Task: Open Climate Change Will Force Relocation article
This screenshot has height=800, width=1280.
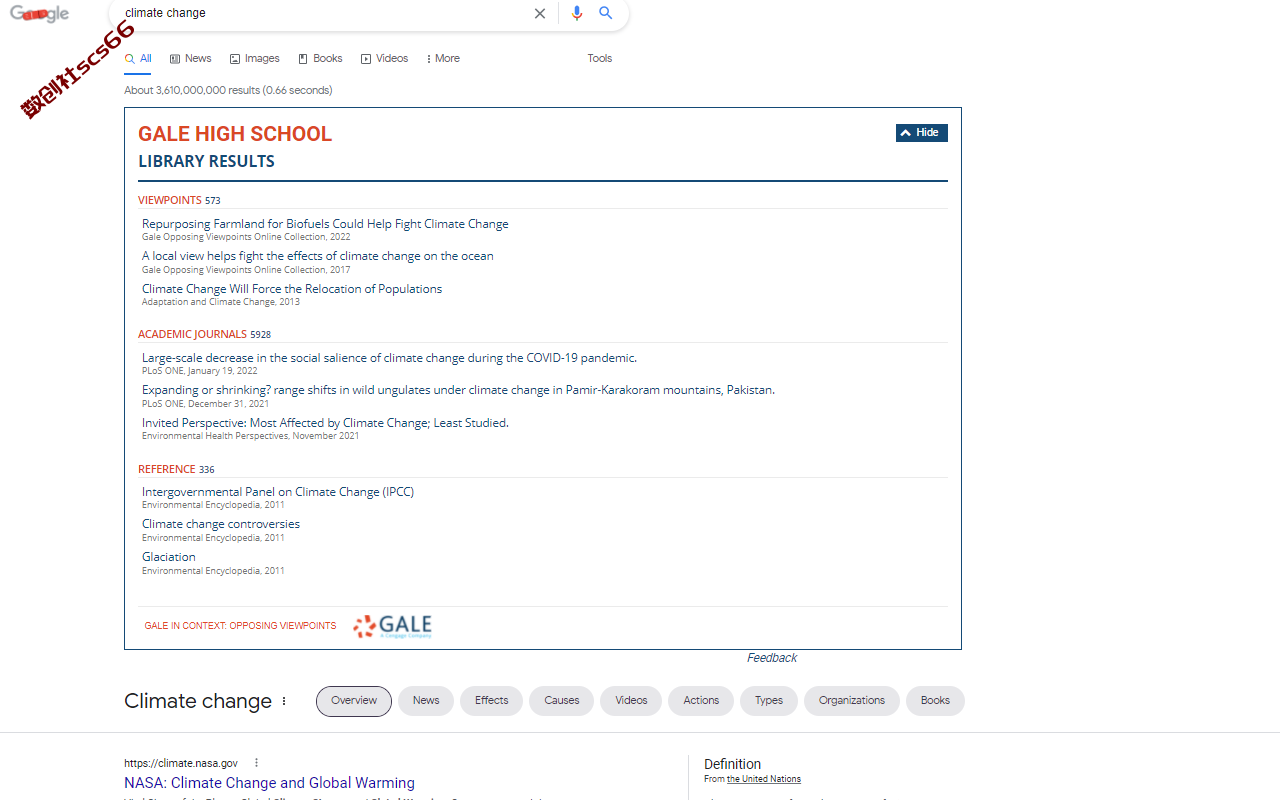Action: [292, 289]
